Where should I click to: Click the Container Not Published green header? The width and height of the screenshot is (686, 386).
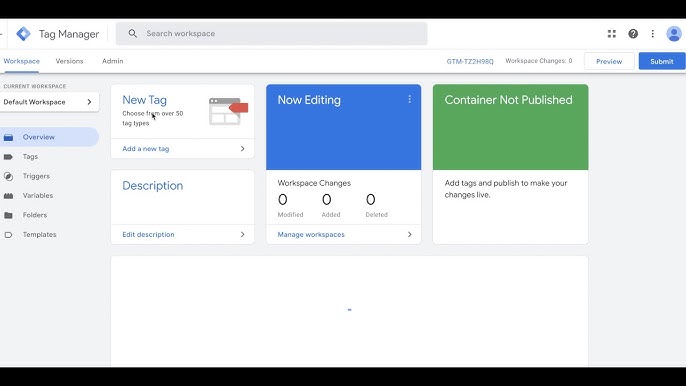pyautogui.click(x=511, y=127)
